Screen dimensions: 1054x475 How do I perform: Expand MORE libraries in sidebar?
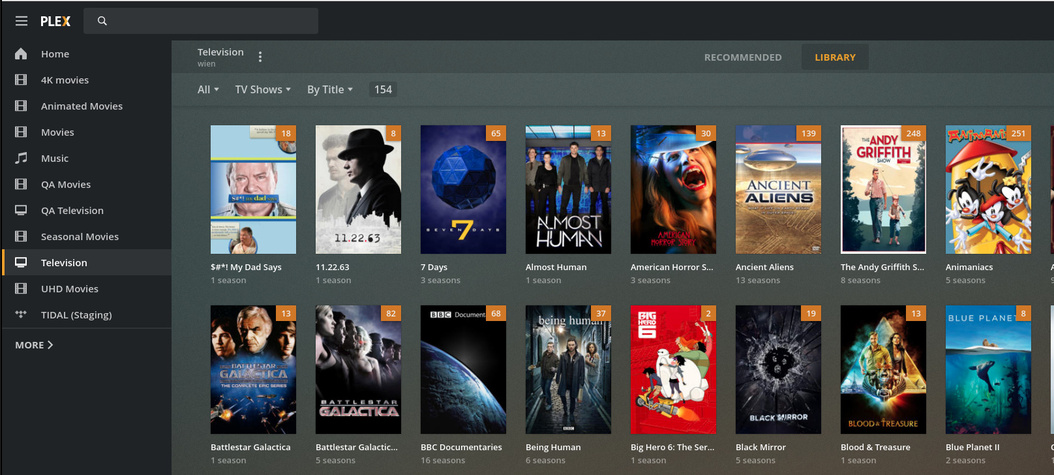pos(34,345)
